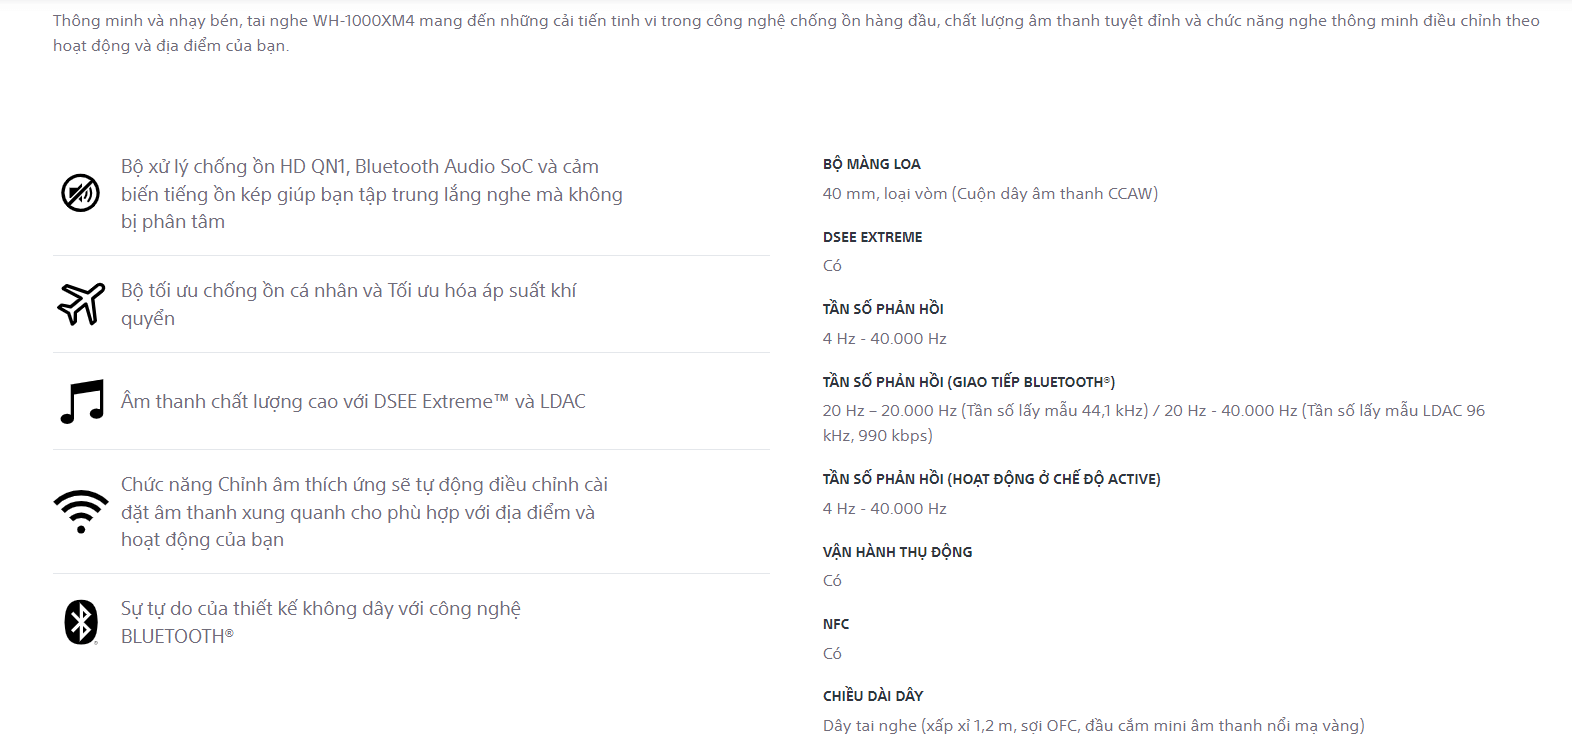Click the atmospheric pressure optimization text
The height and width of the screenshot is (745, 1572).
(348, 304)
